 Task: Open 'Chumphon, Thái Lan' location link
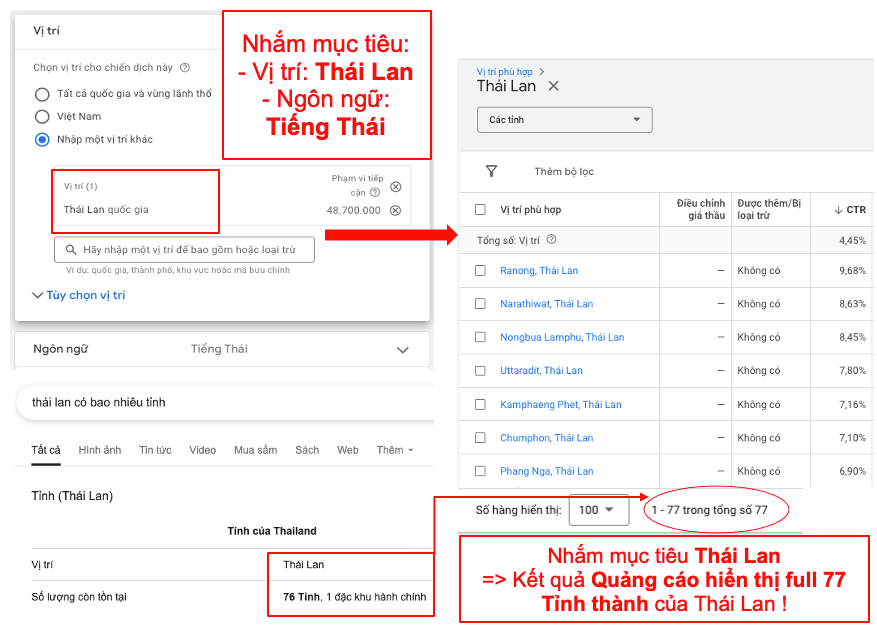(x=546, y=438)
